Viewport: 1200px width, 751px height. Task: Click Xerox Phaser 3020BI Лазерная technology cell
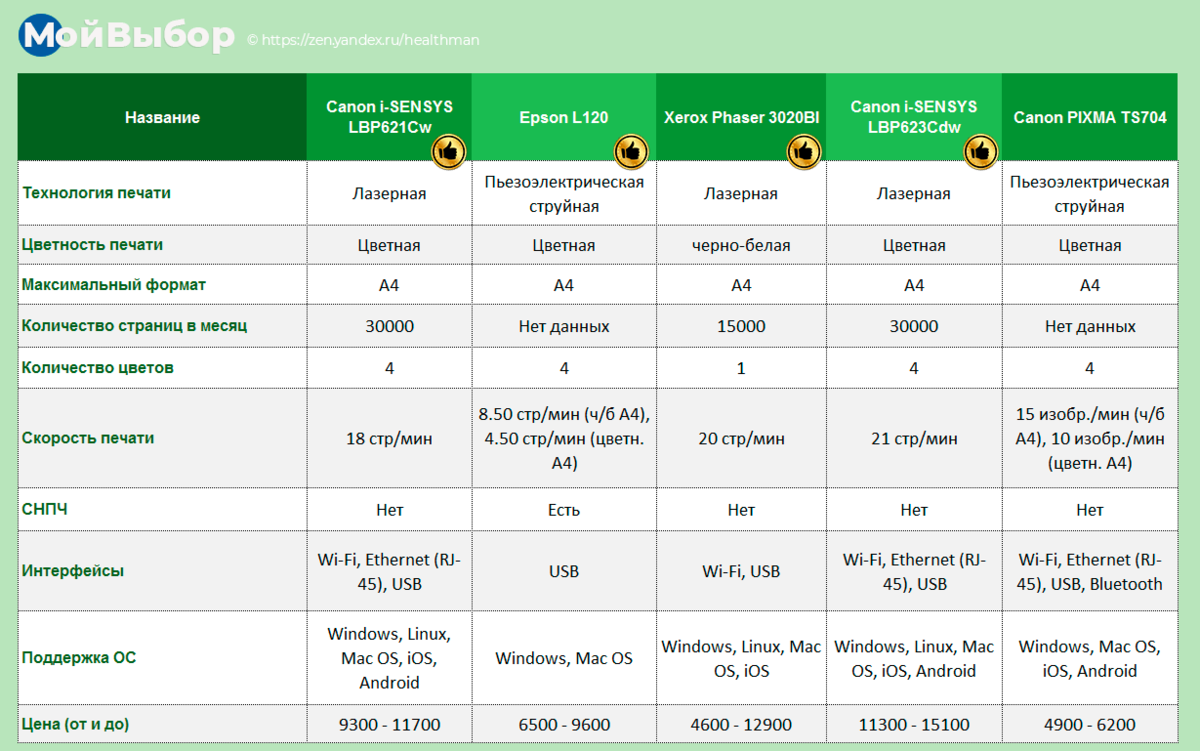point(741,194)
